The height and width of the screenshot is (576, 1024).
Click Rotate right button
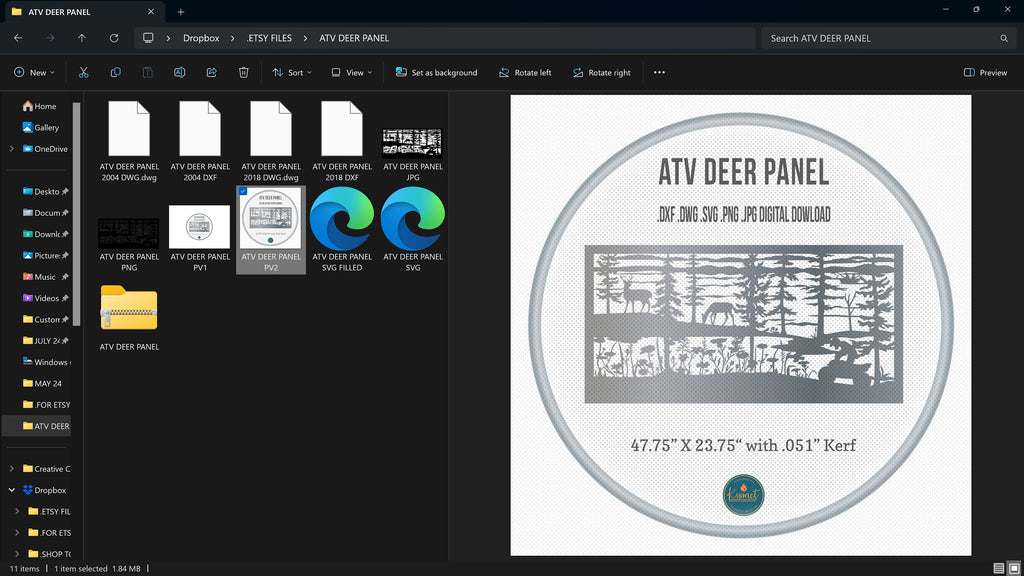click(601, 72)
